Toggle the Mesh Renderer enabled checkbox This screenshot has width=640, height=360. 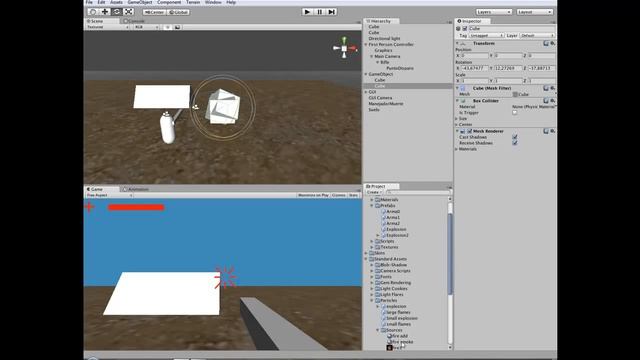(x=469, y=131)
